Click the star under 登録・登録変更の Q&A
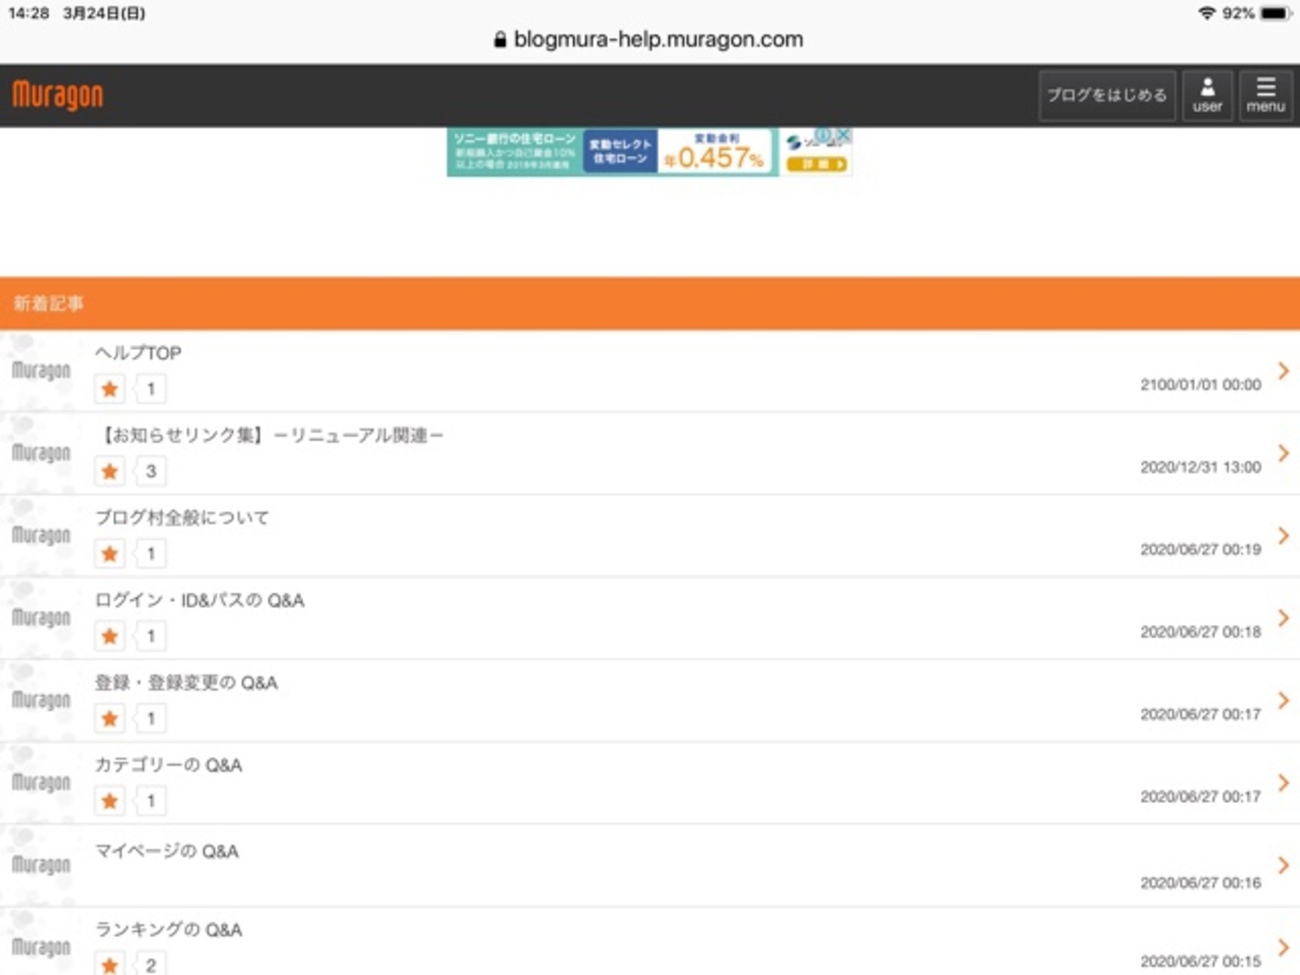This screenshot has height=975, width=1300. tap(110, 718)
